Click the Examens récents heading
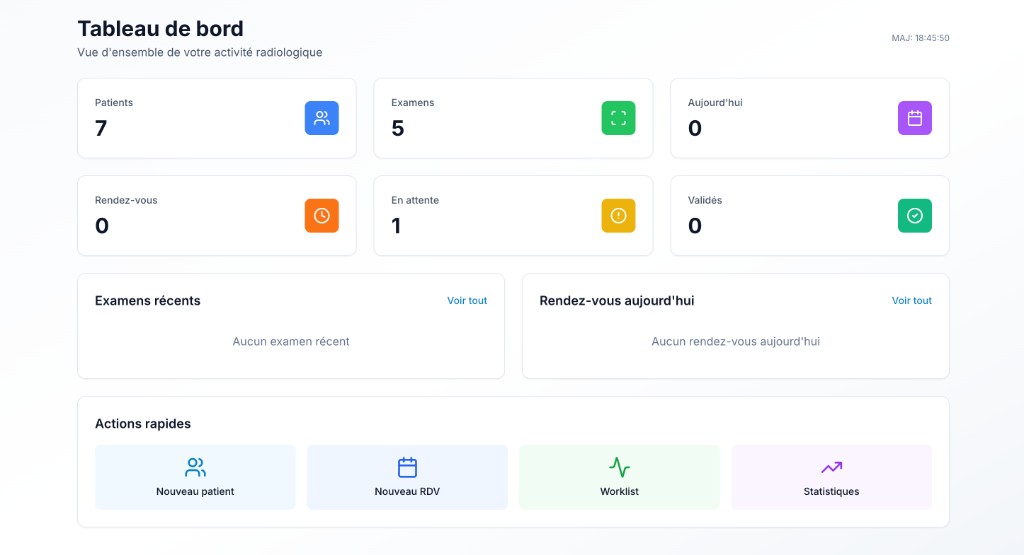1024x555 pixels. pyautogui.click(x=148, y=301)
